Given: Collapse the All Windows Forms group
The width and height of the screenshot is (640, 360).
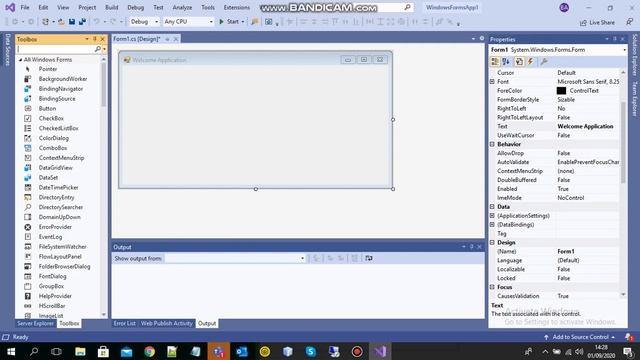Looking at the screenshot, I should click(20, 60).
